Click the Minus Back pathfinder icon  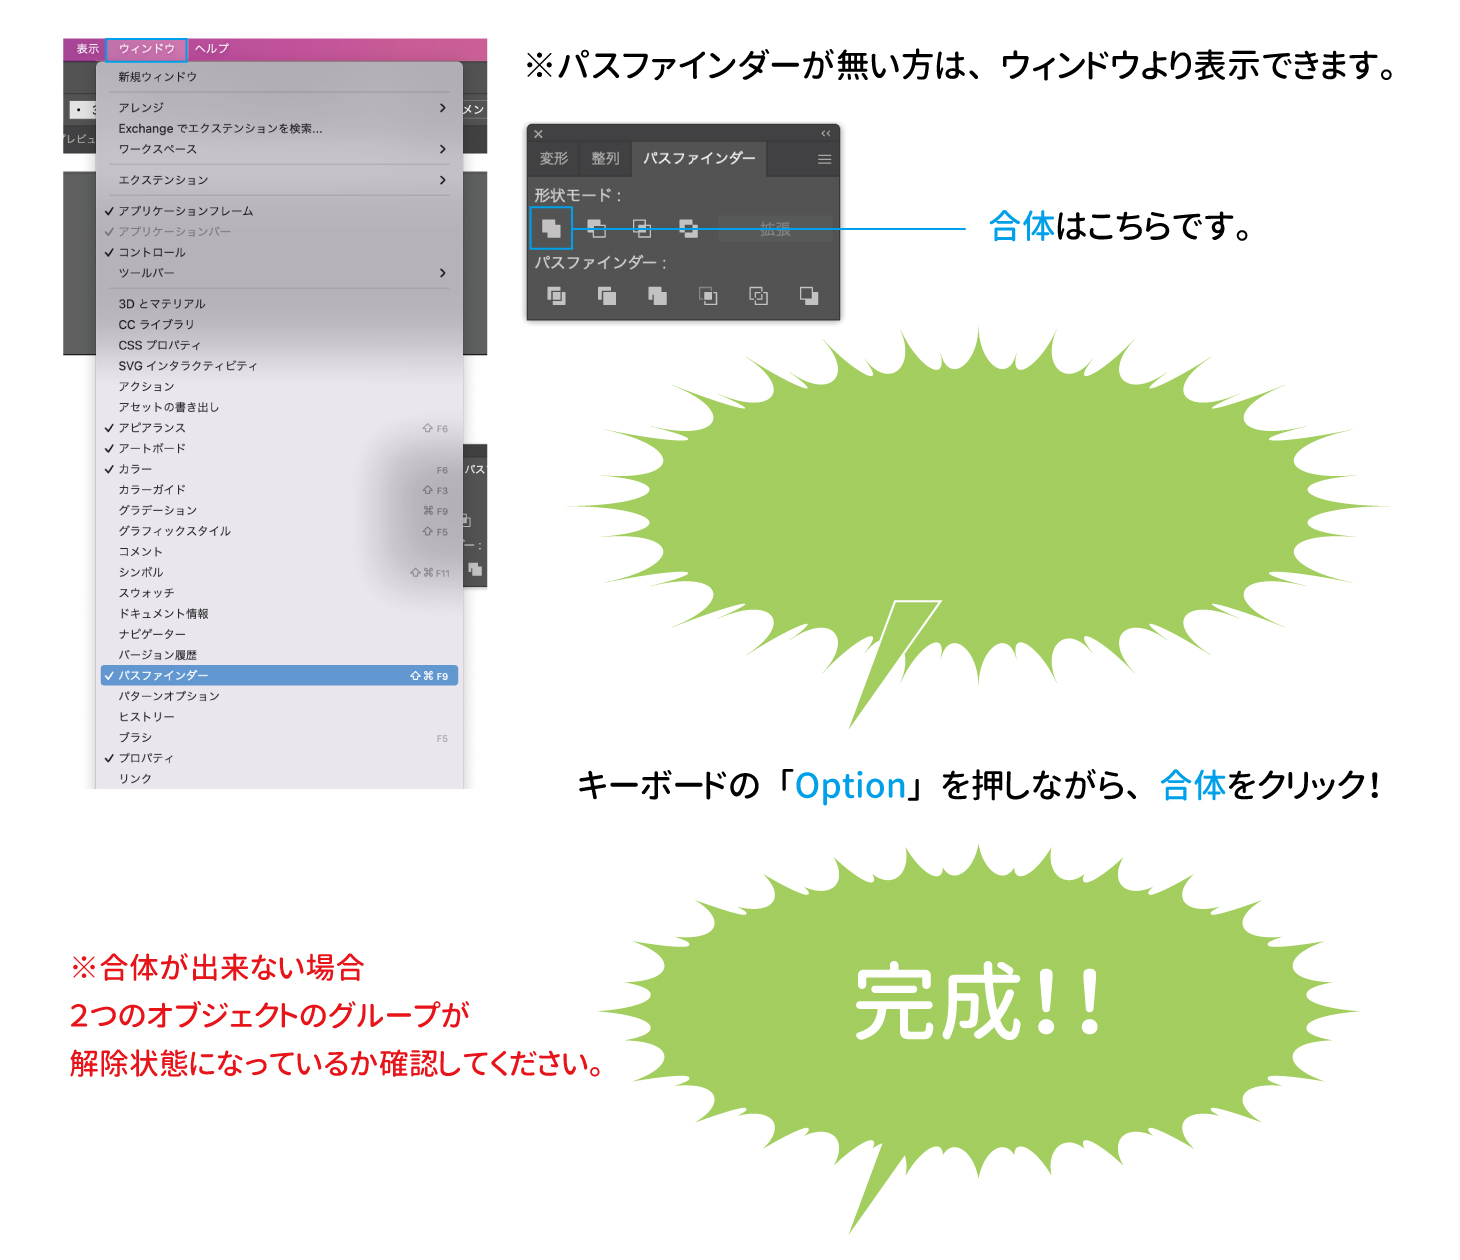tap(809, 295)
